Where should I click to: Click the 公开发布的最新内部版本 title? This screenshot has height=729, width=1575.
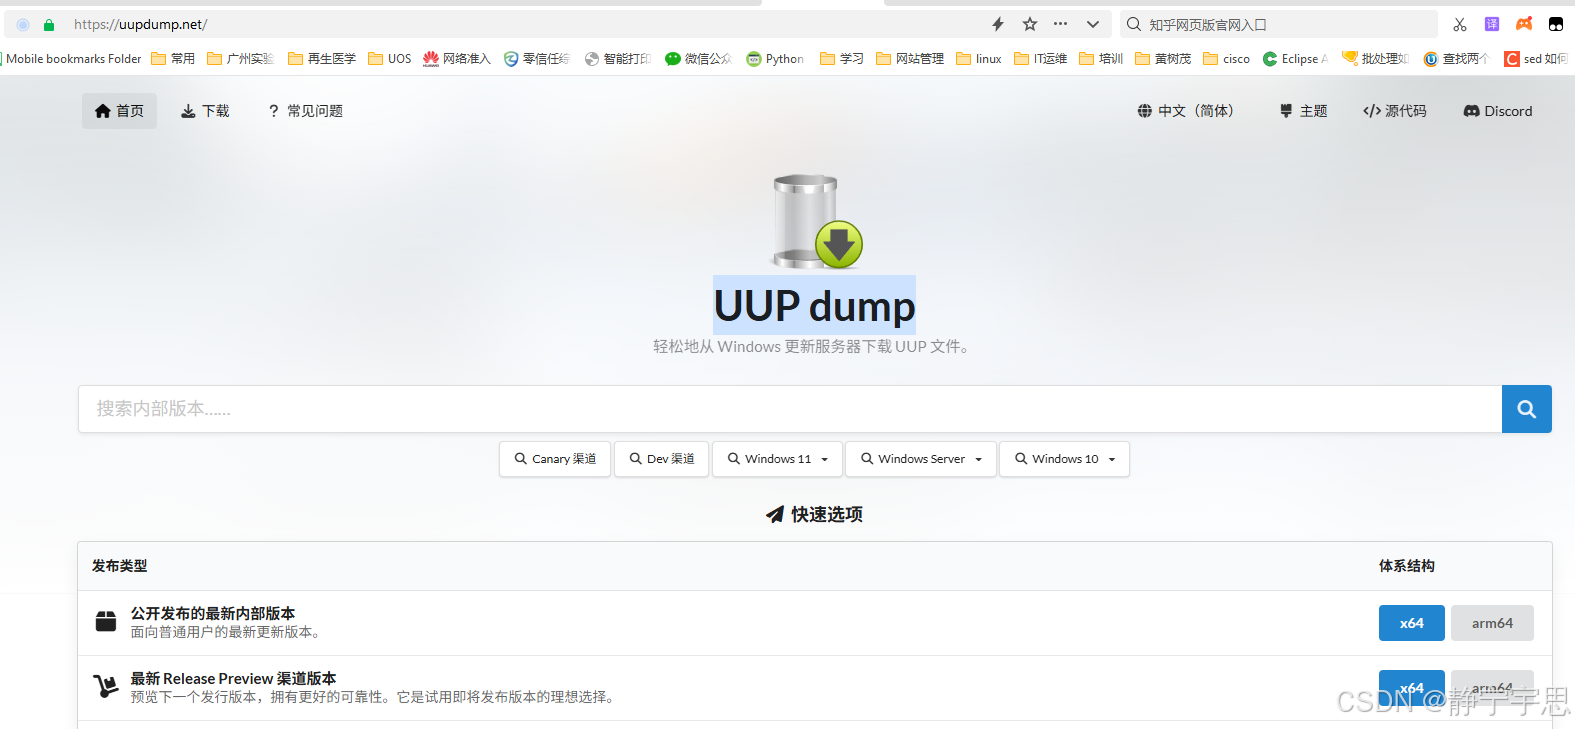tap(213, 613)
